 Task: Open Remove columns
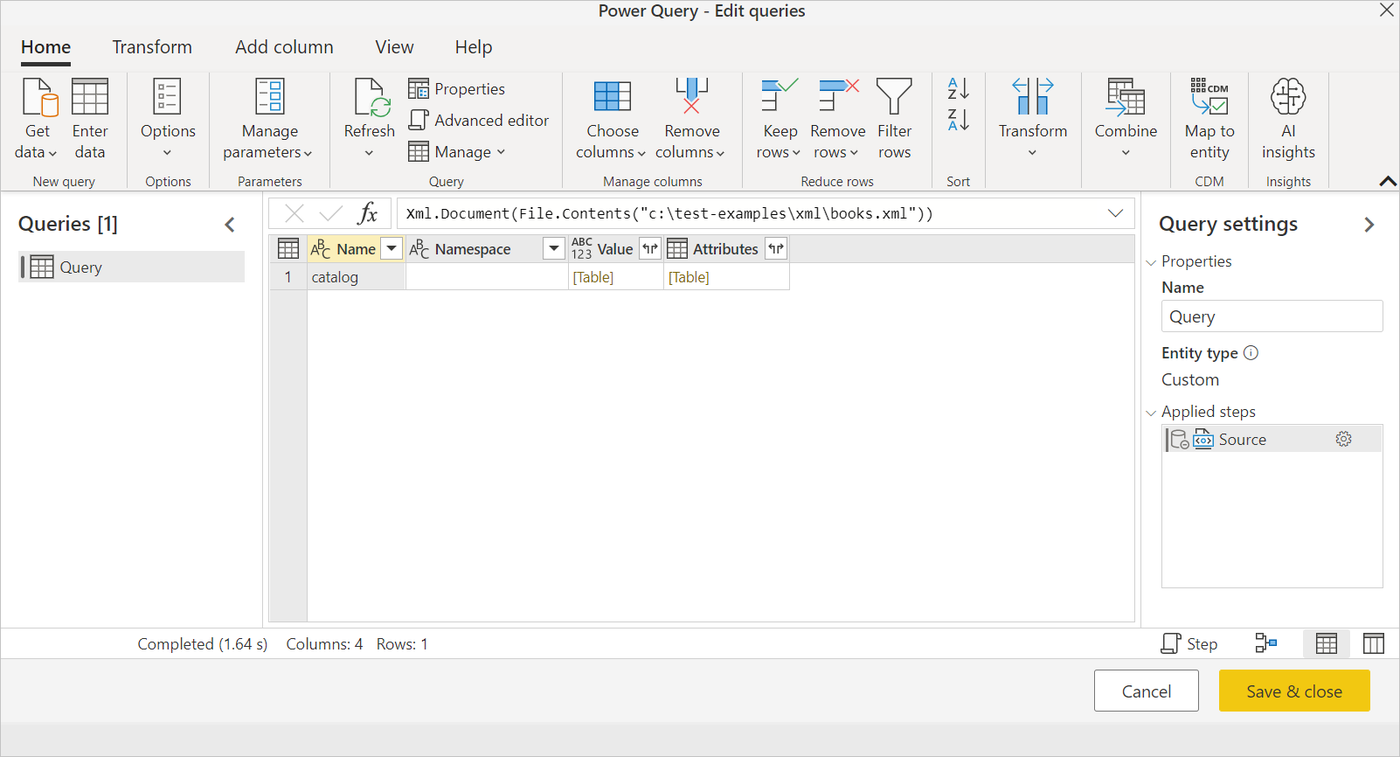click(692, 118)
